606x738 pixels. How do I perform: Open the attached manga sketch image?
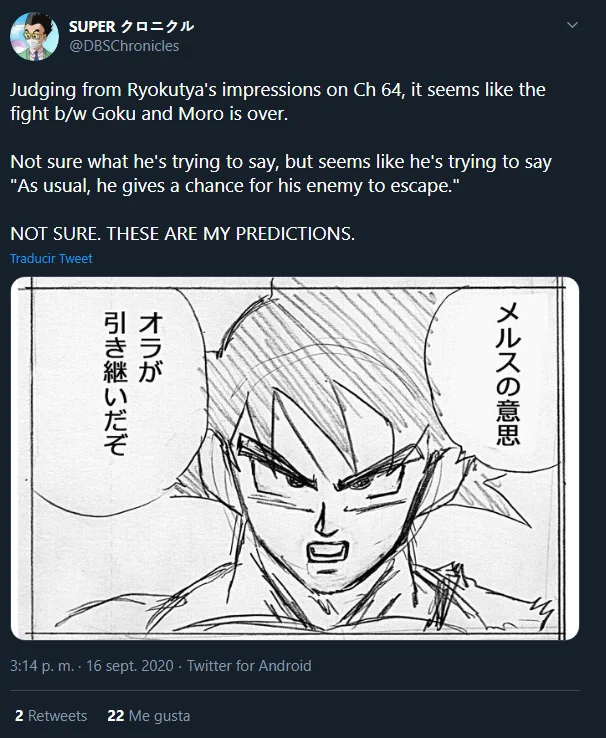(x=295, y=458)
